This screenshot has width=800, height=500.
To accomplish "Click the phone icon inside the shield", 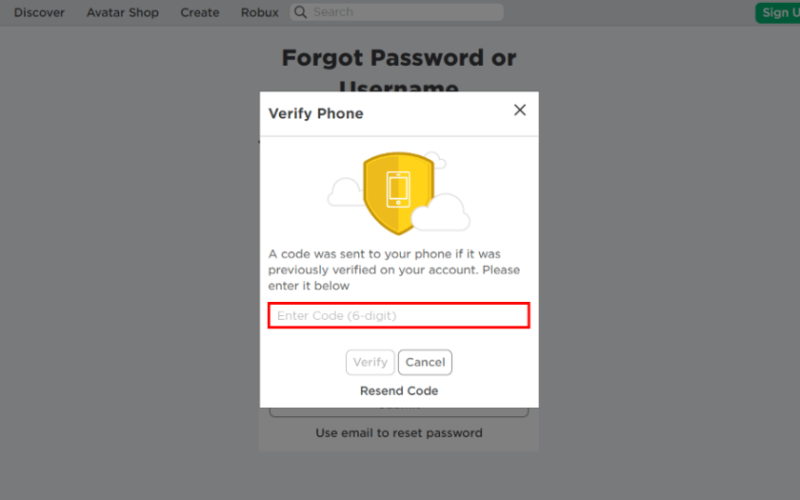I will (x=398, y=190).
